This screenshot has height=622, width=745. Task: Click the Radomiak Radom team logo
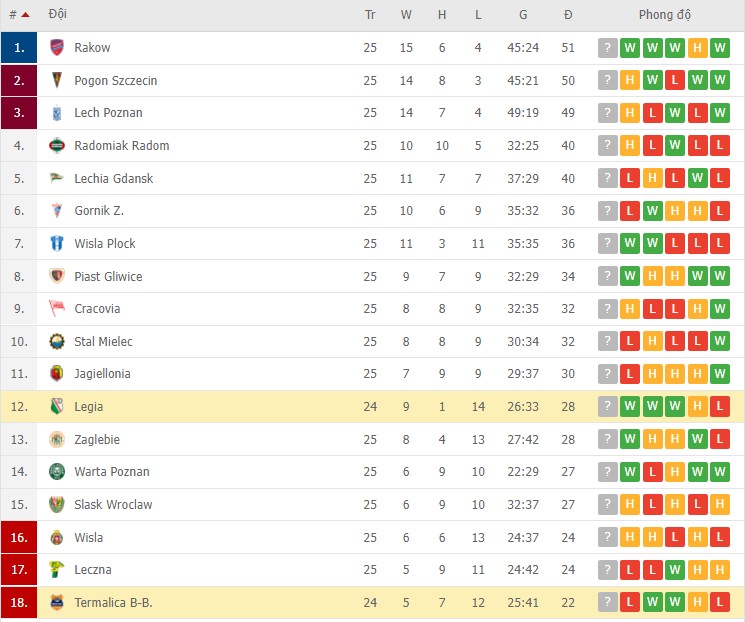pyautogui.click(x=57, y=146)
